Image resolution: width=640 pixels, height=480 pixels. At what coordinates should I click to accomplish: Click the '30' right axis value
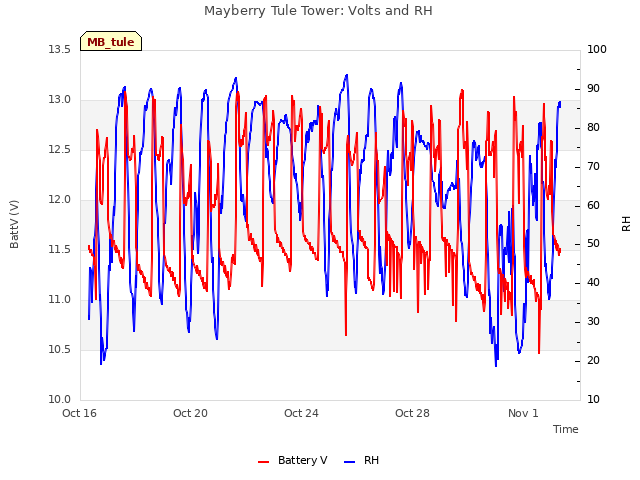(x=593, y=322)
